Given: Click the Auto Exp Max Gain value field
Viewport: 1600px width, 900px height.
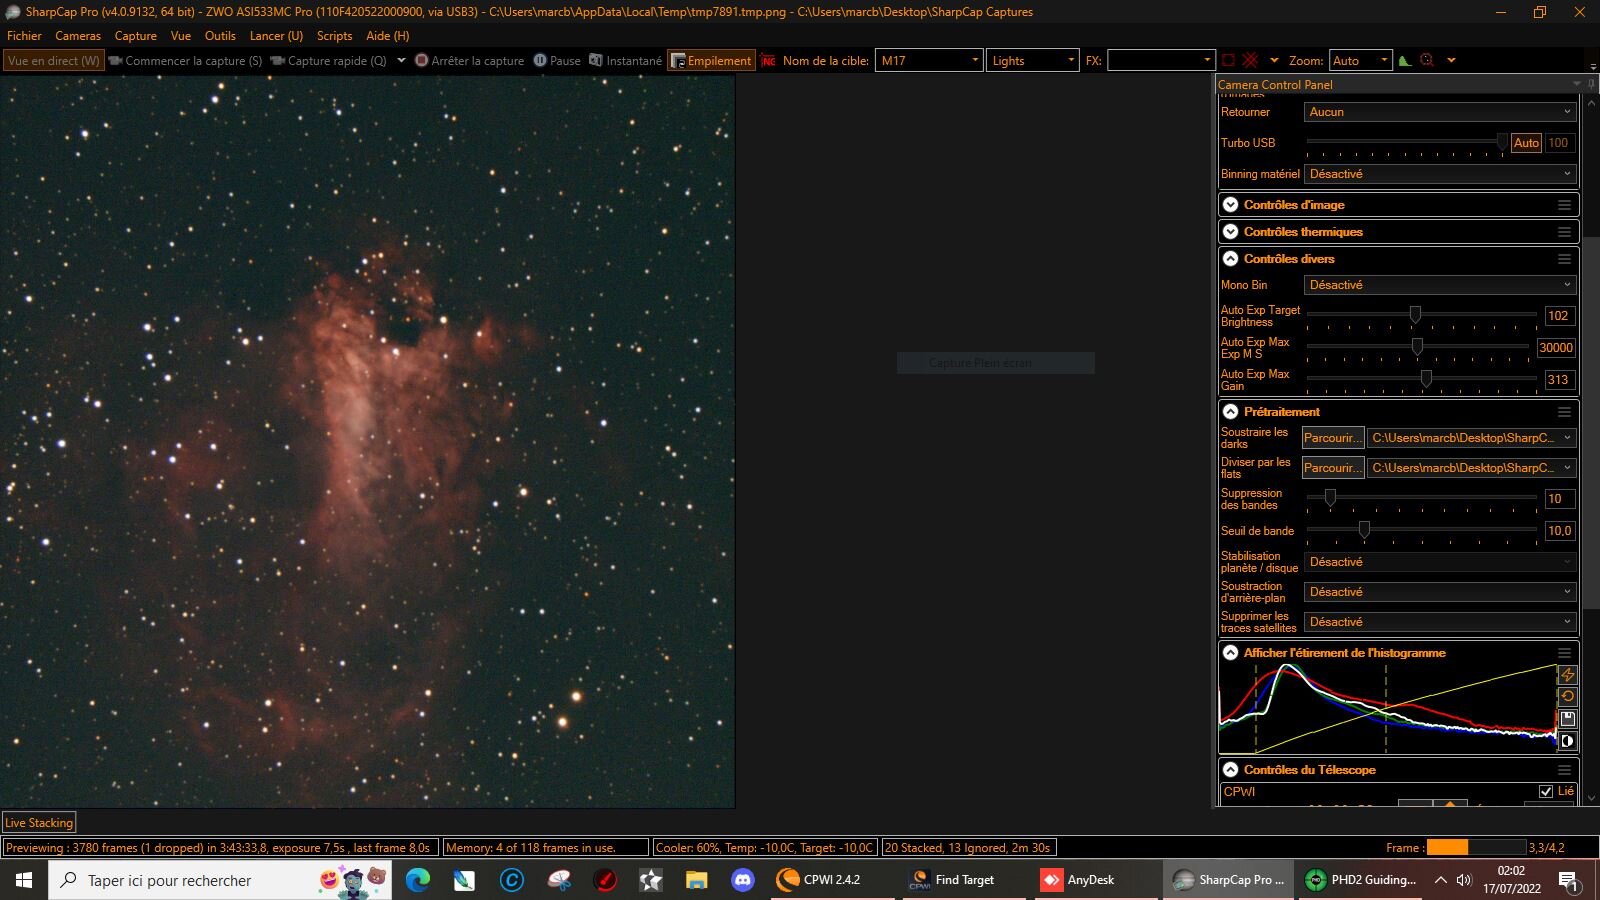Looking at the screenshot, I should [x=1558, y=380].
